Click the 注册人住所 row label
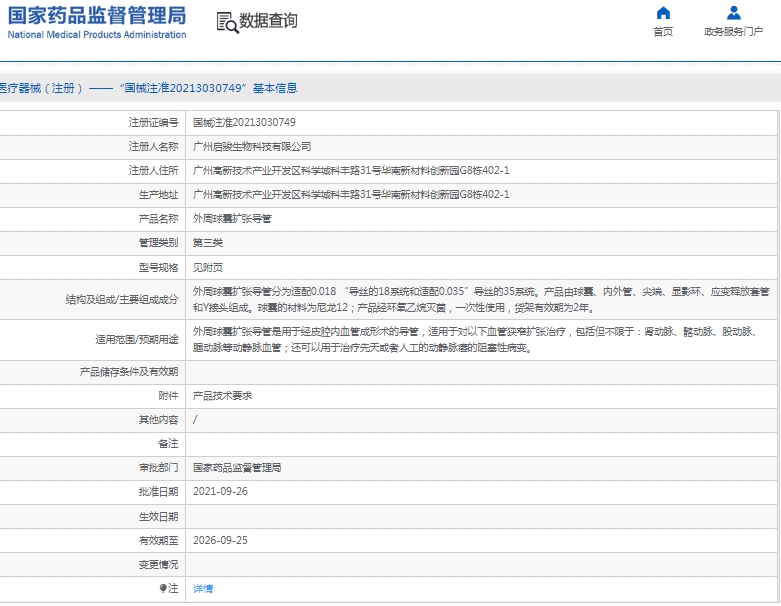Image resolution: width=781 pixels, height=606 pixels. [x=153, y=170]
